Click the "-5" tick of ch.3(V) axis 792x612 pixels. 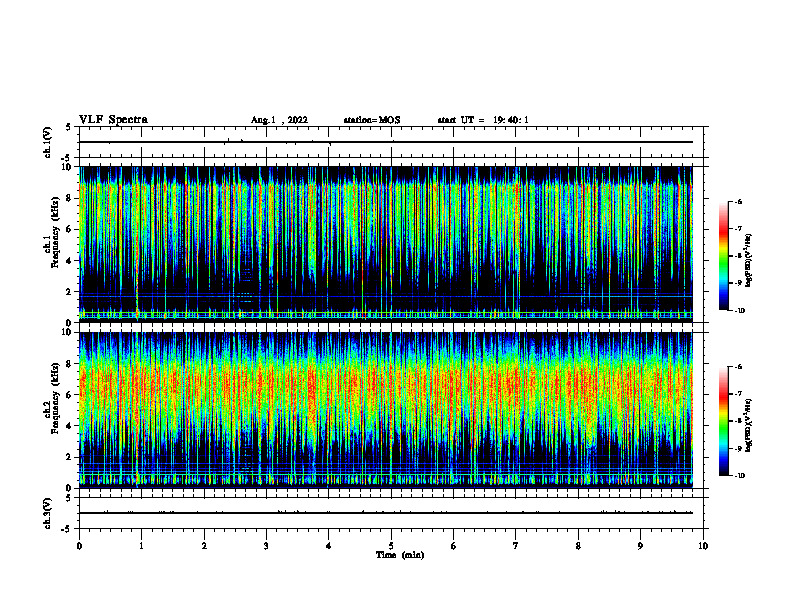65,529
